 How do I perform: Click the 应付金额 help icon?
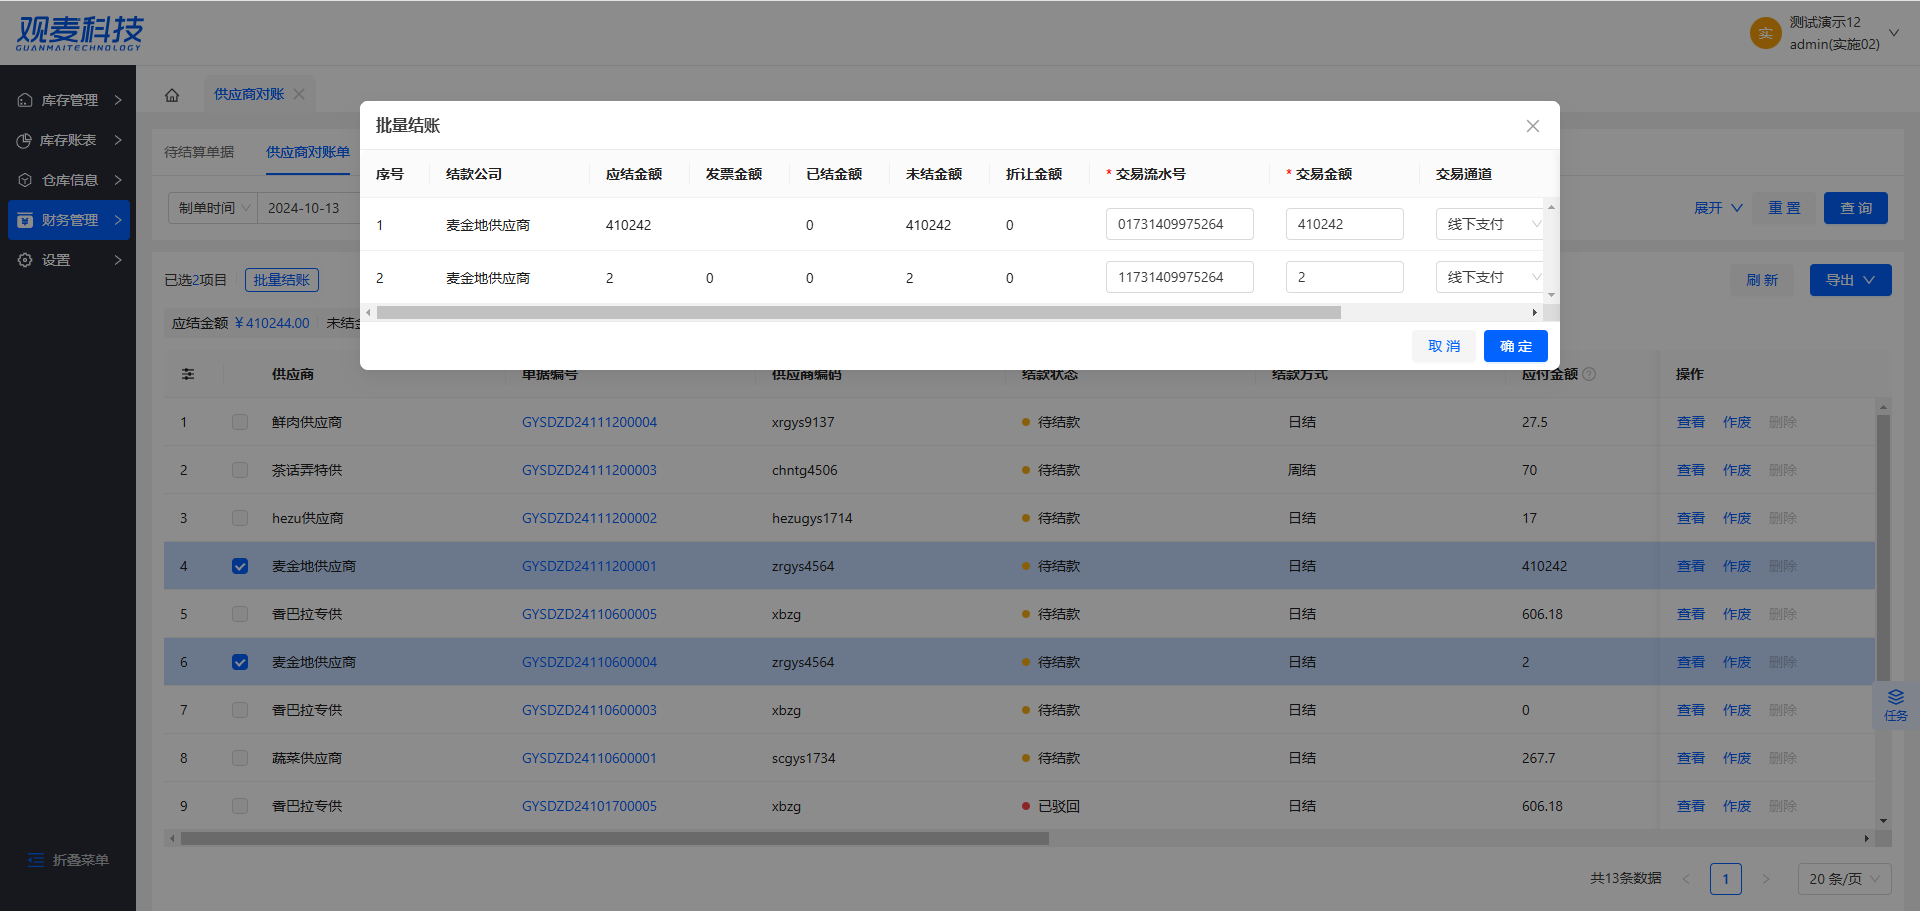(x=1590, y=374)
